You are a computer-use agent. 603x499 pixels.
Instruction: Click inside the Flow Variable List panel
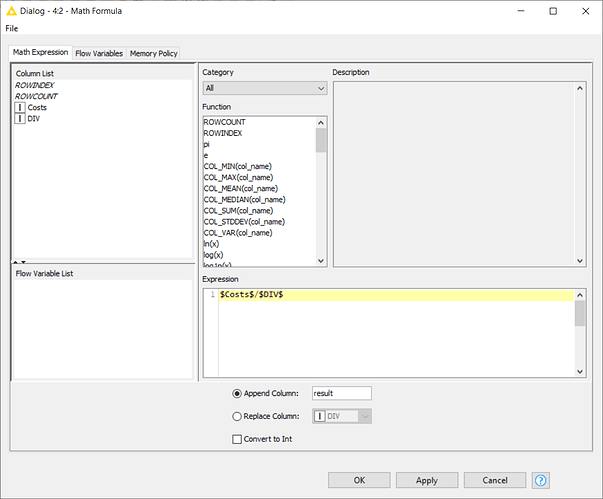102,329
